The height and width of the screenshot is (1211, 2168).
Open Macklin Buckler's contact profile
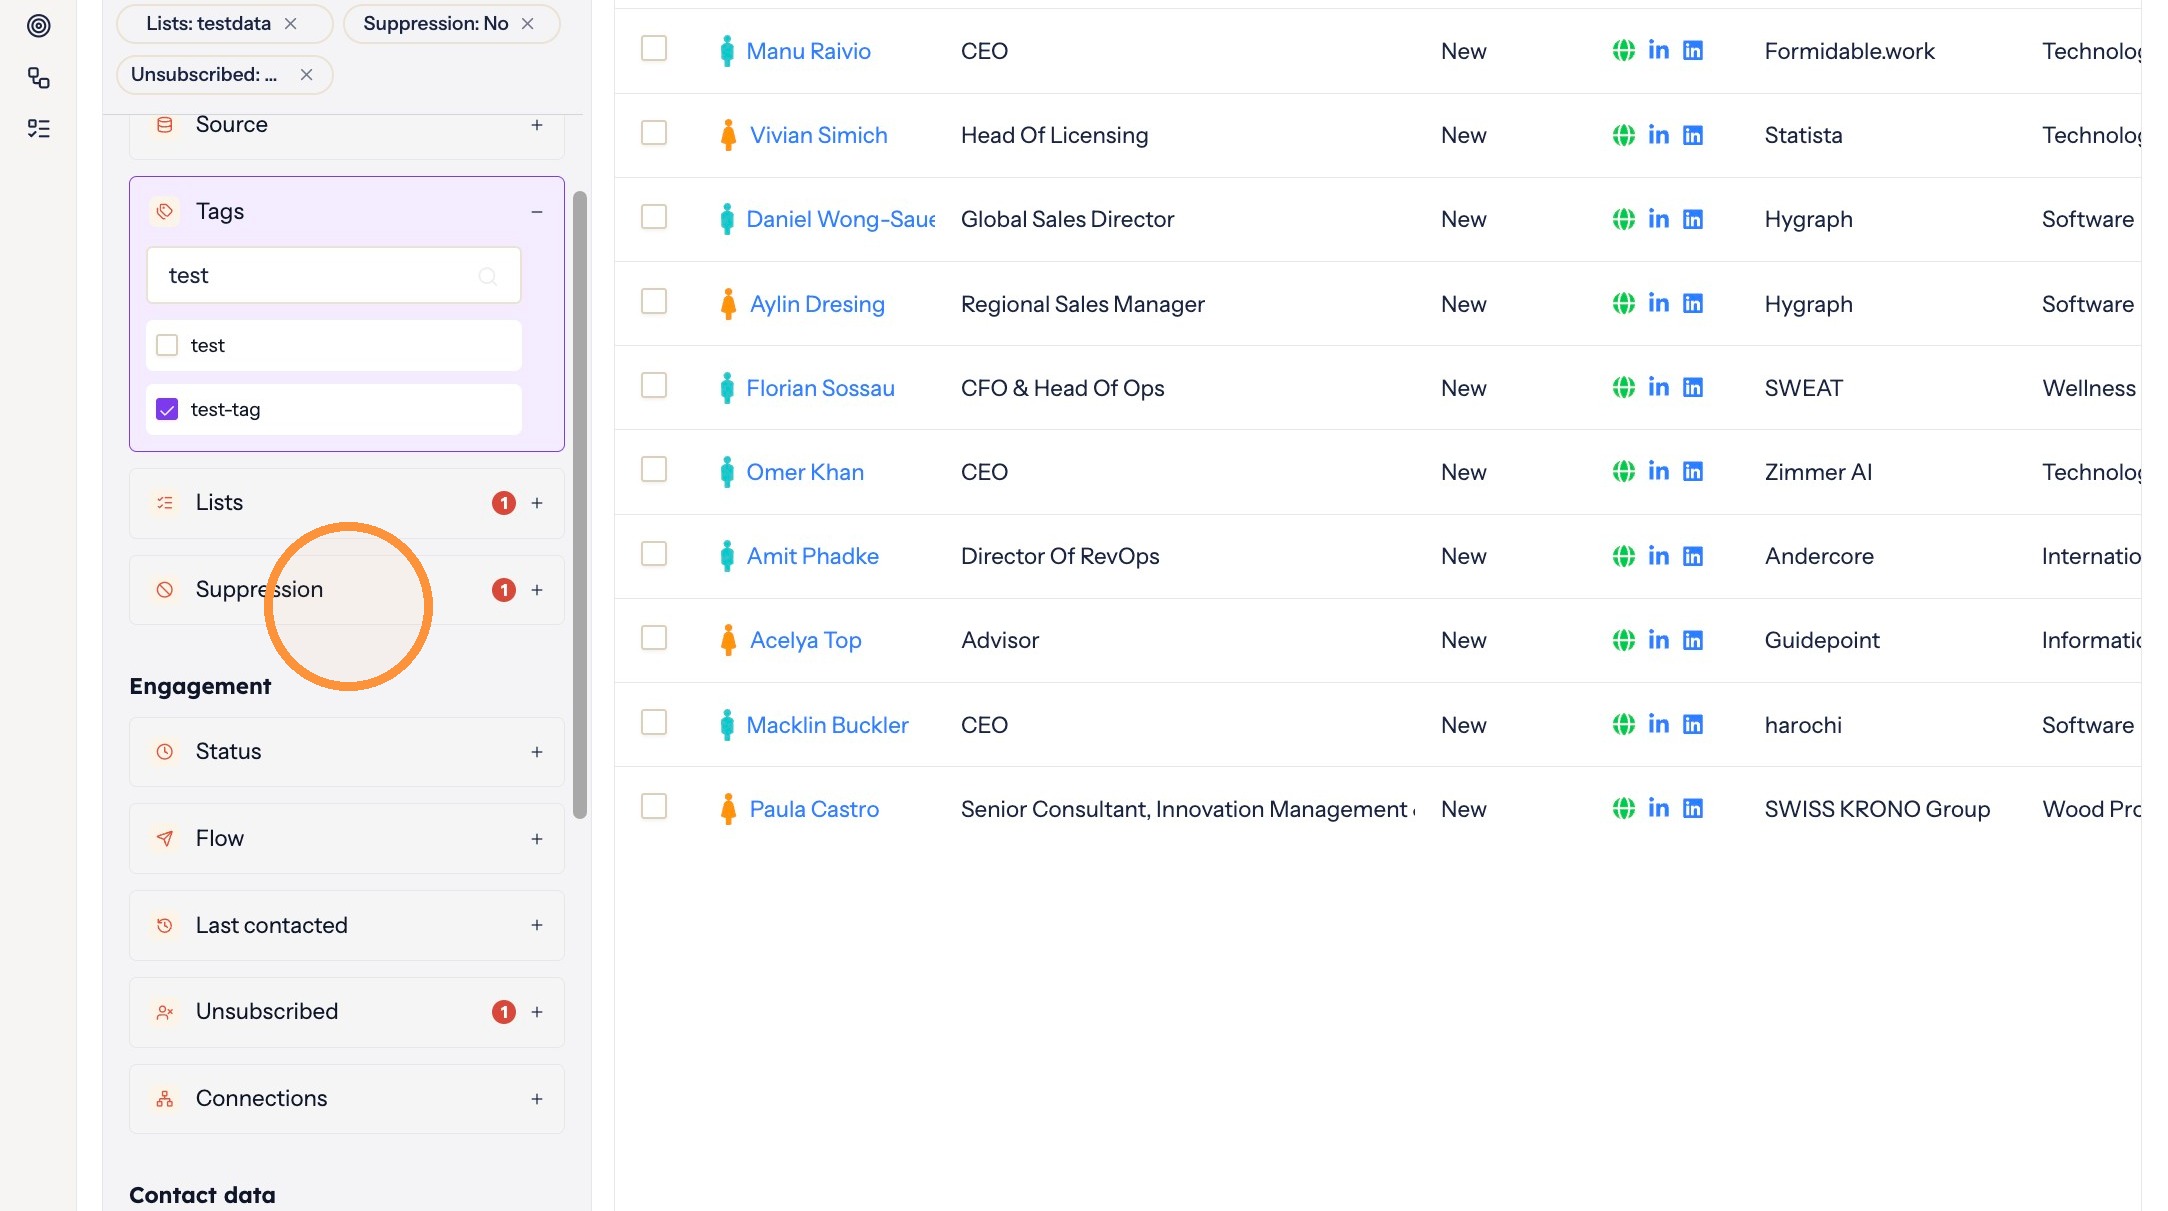[x=827, y=725]
